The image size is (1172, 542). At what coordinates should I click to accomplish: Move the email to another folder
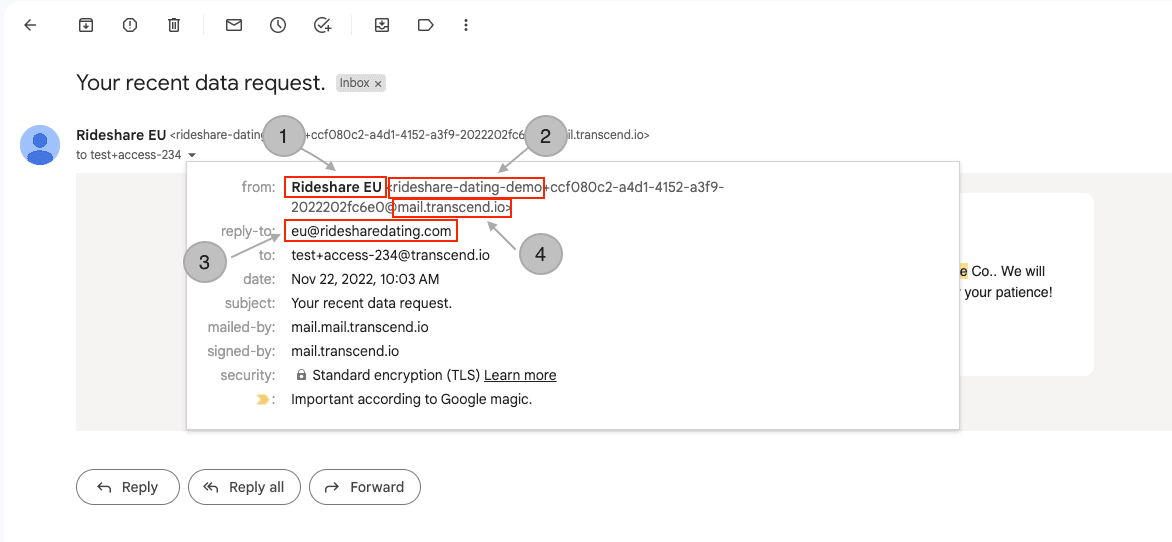[382, 25]
